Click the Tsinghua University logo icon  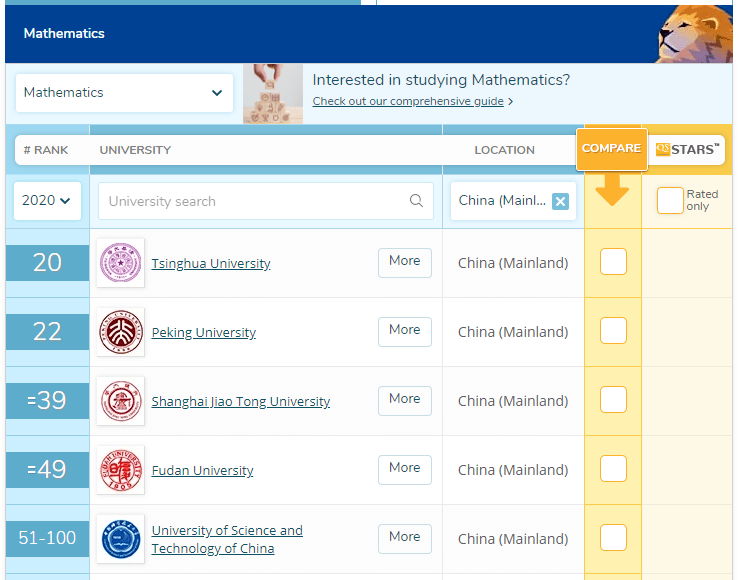pos(120,263)
